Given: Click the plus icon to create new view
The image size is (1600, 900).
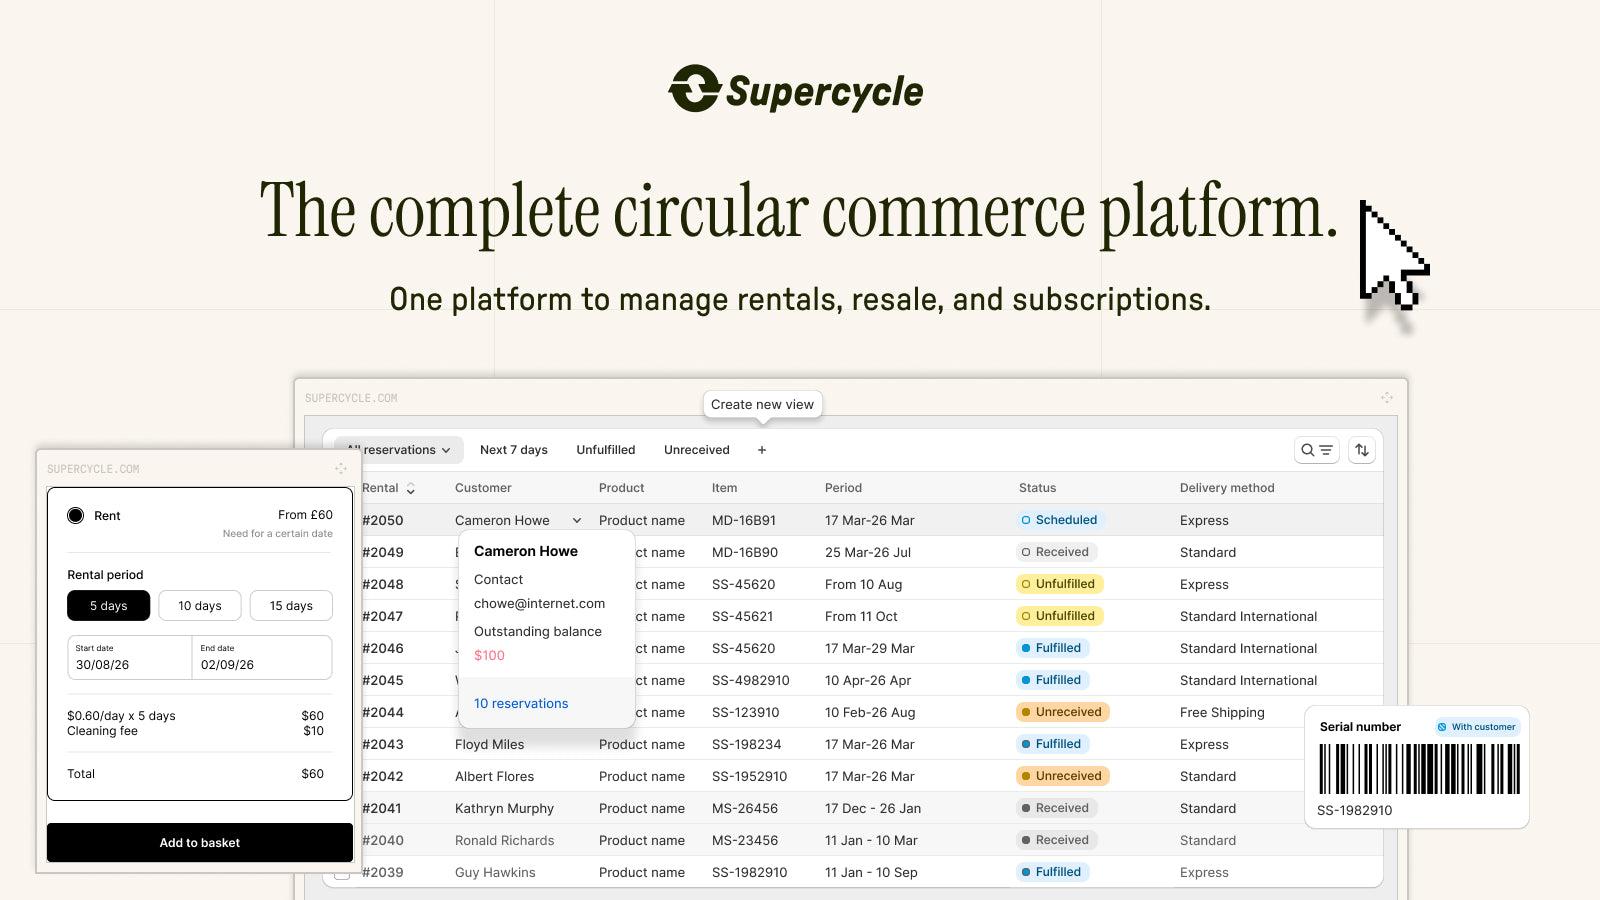Looking at the screenshot, I should point(762,450).
